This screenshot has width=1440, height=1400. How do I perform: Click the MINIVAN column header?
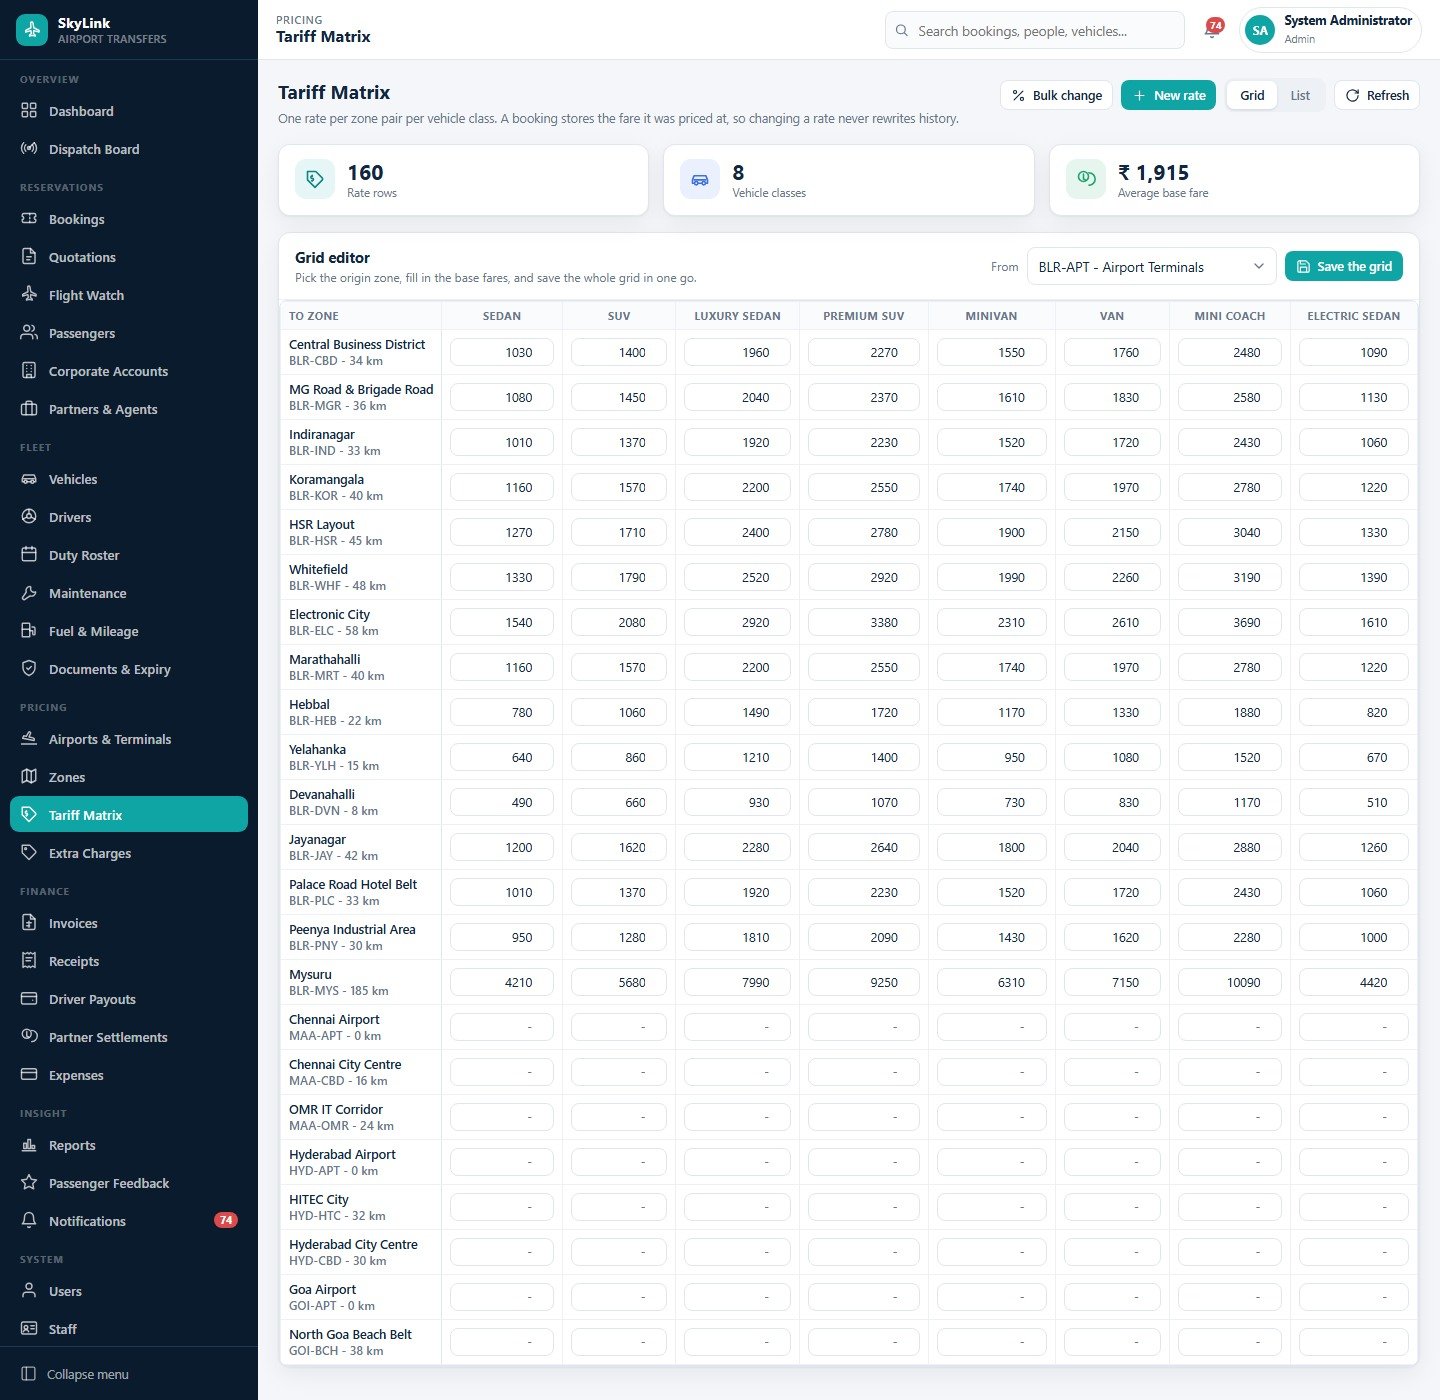coord(991,316)
